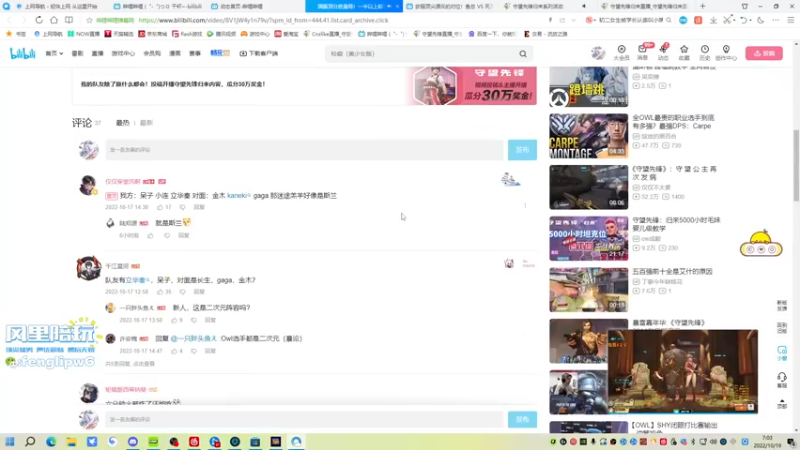Click the bottom sticky 发布 button
The width and height of the screenshot is (800, 450).
(x=522, y=419)
